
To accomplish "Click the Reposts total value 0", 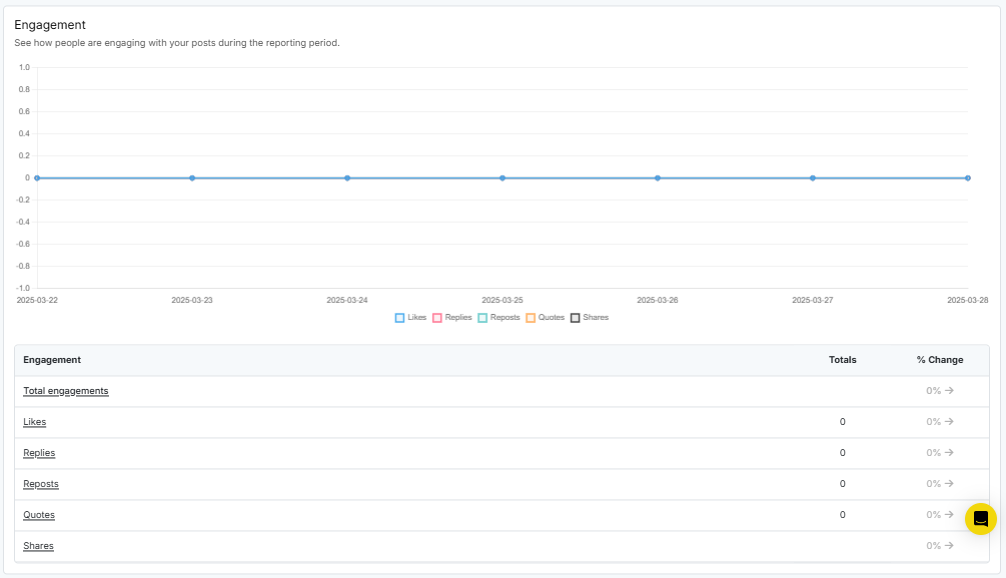I will 842,484.
